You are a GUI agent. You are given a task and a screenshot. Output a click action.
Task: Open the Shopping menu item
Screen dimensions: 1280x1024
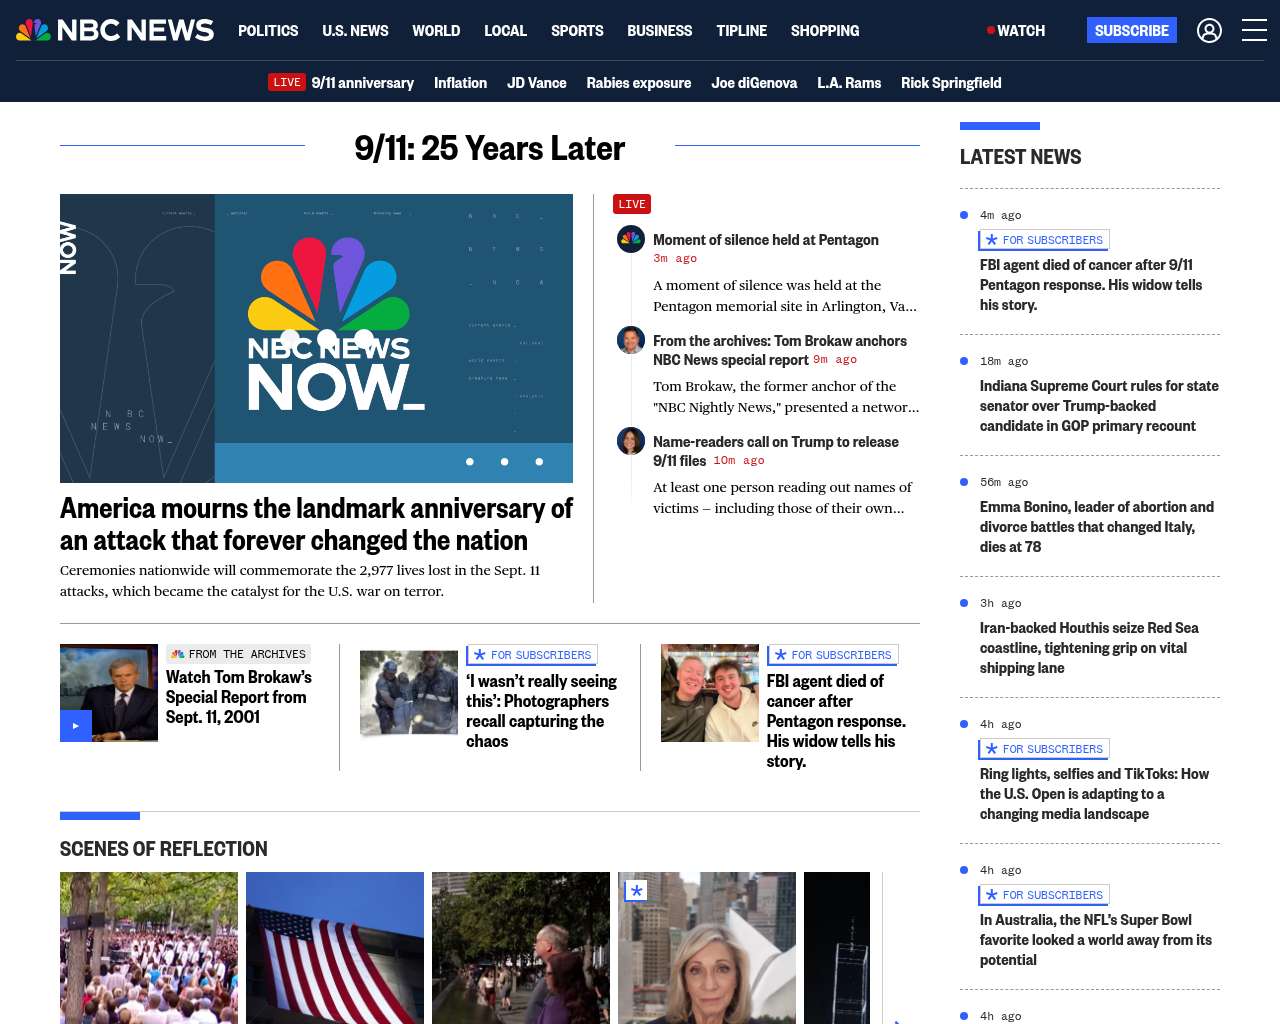[825, 31]
